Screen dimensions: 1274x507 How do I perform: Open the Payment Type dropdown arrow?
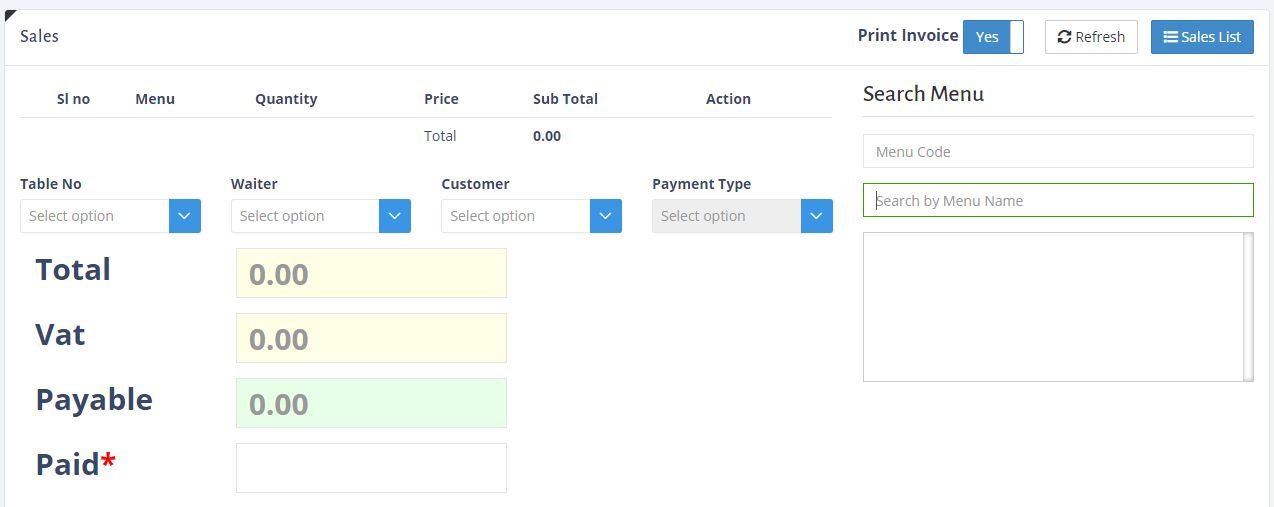click(817, 216)
